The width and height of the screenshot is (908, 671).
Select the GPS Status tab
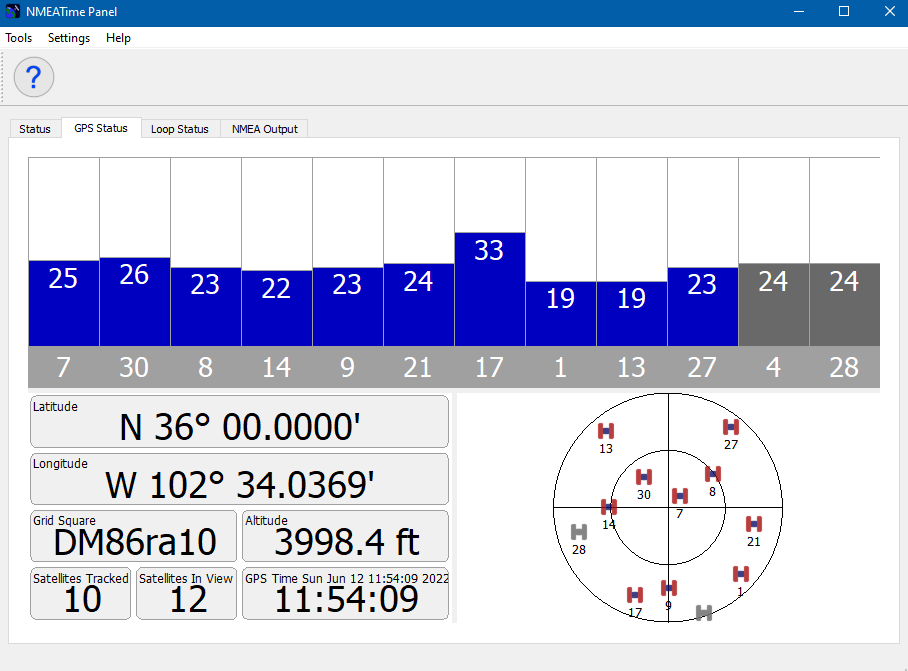coord(101,128)
